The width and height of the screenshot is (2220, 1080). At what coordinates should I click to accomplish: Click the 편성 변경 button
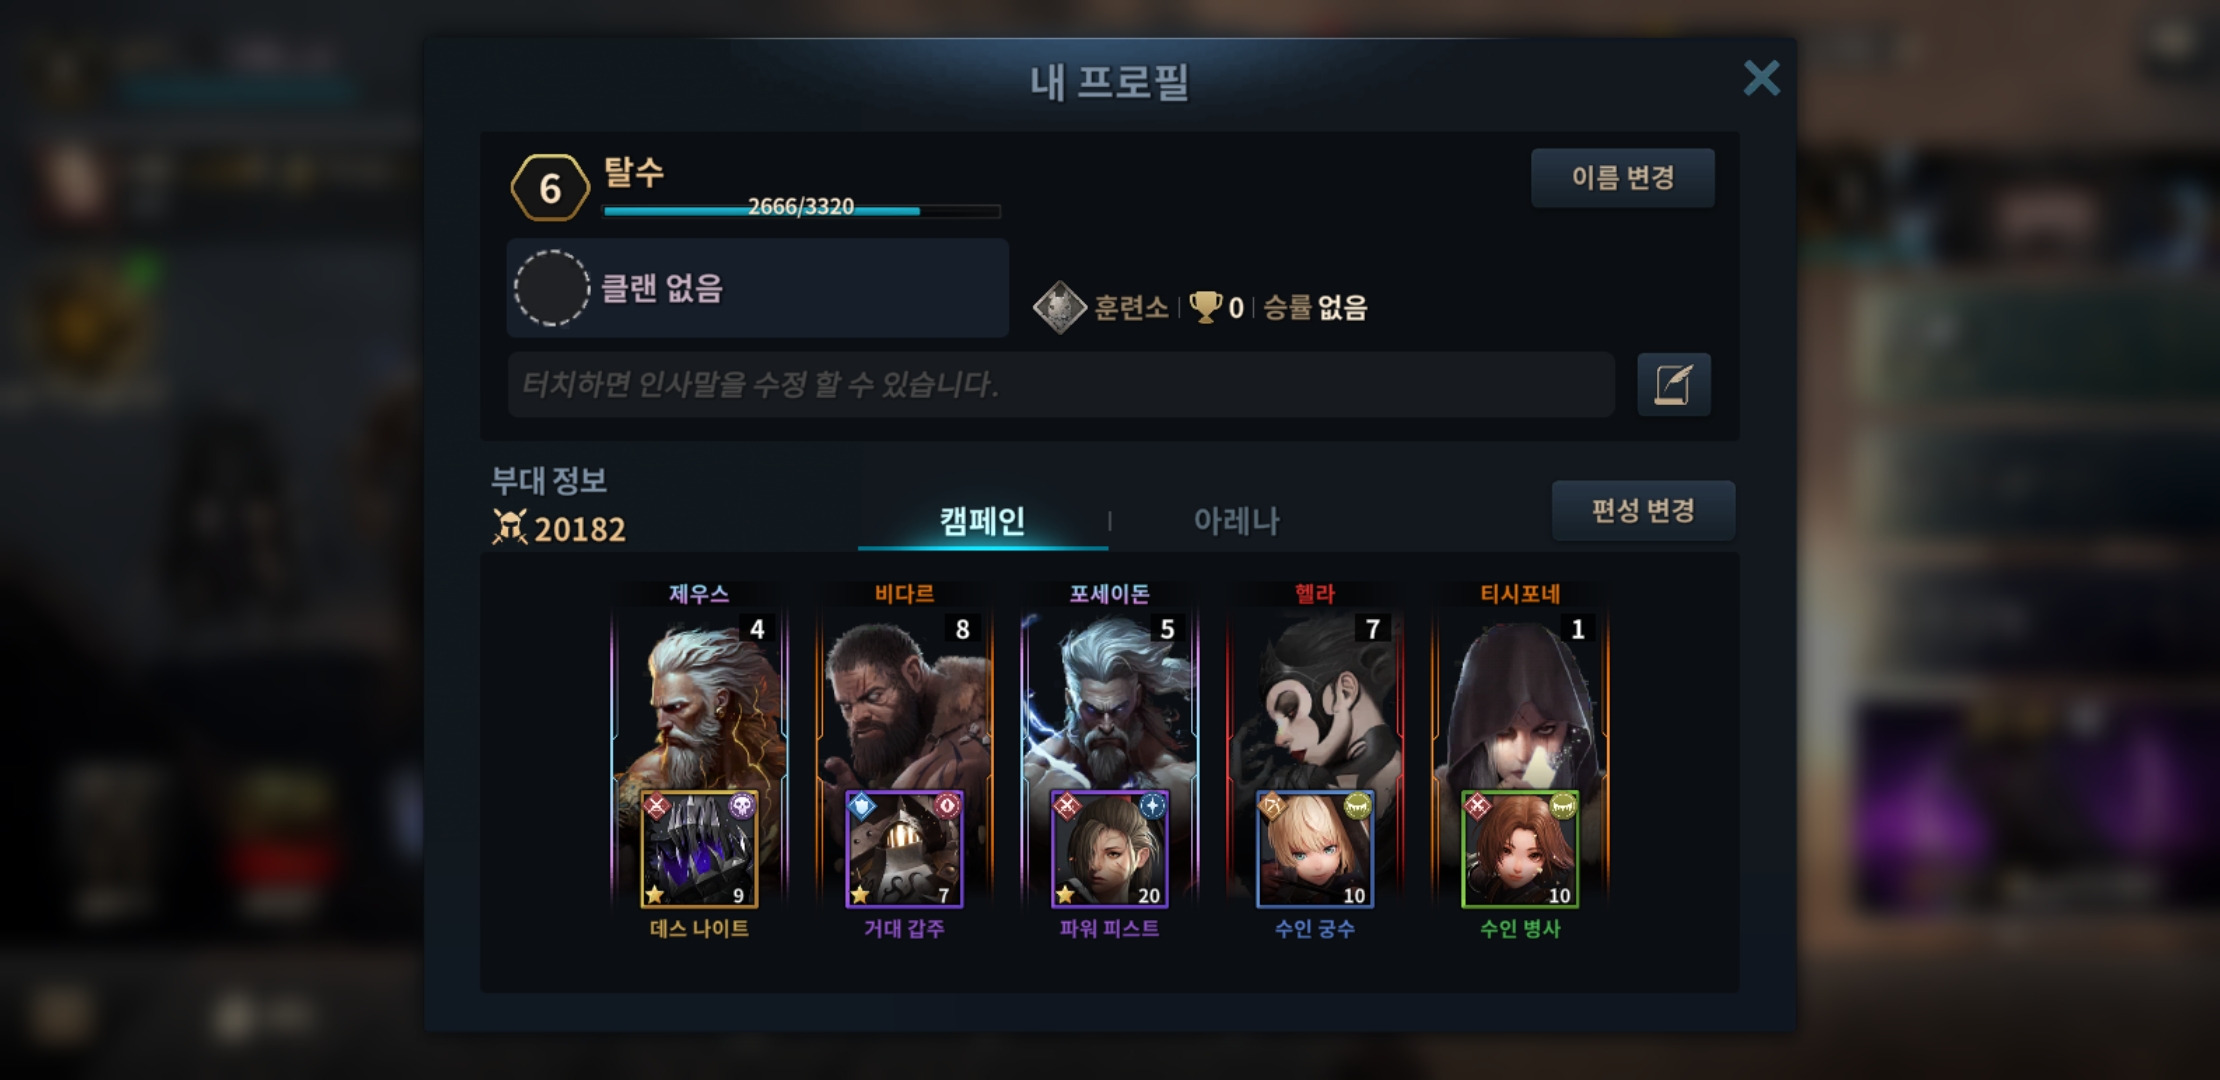tap(1643, 511)
